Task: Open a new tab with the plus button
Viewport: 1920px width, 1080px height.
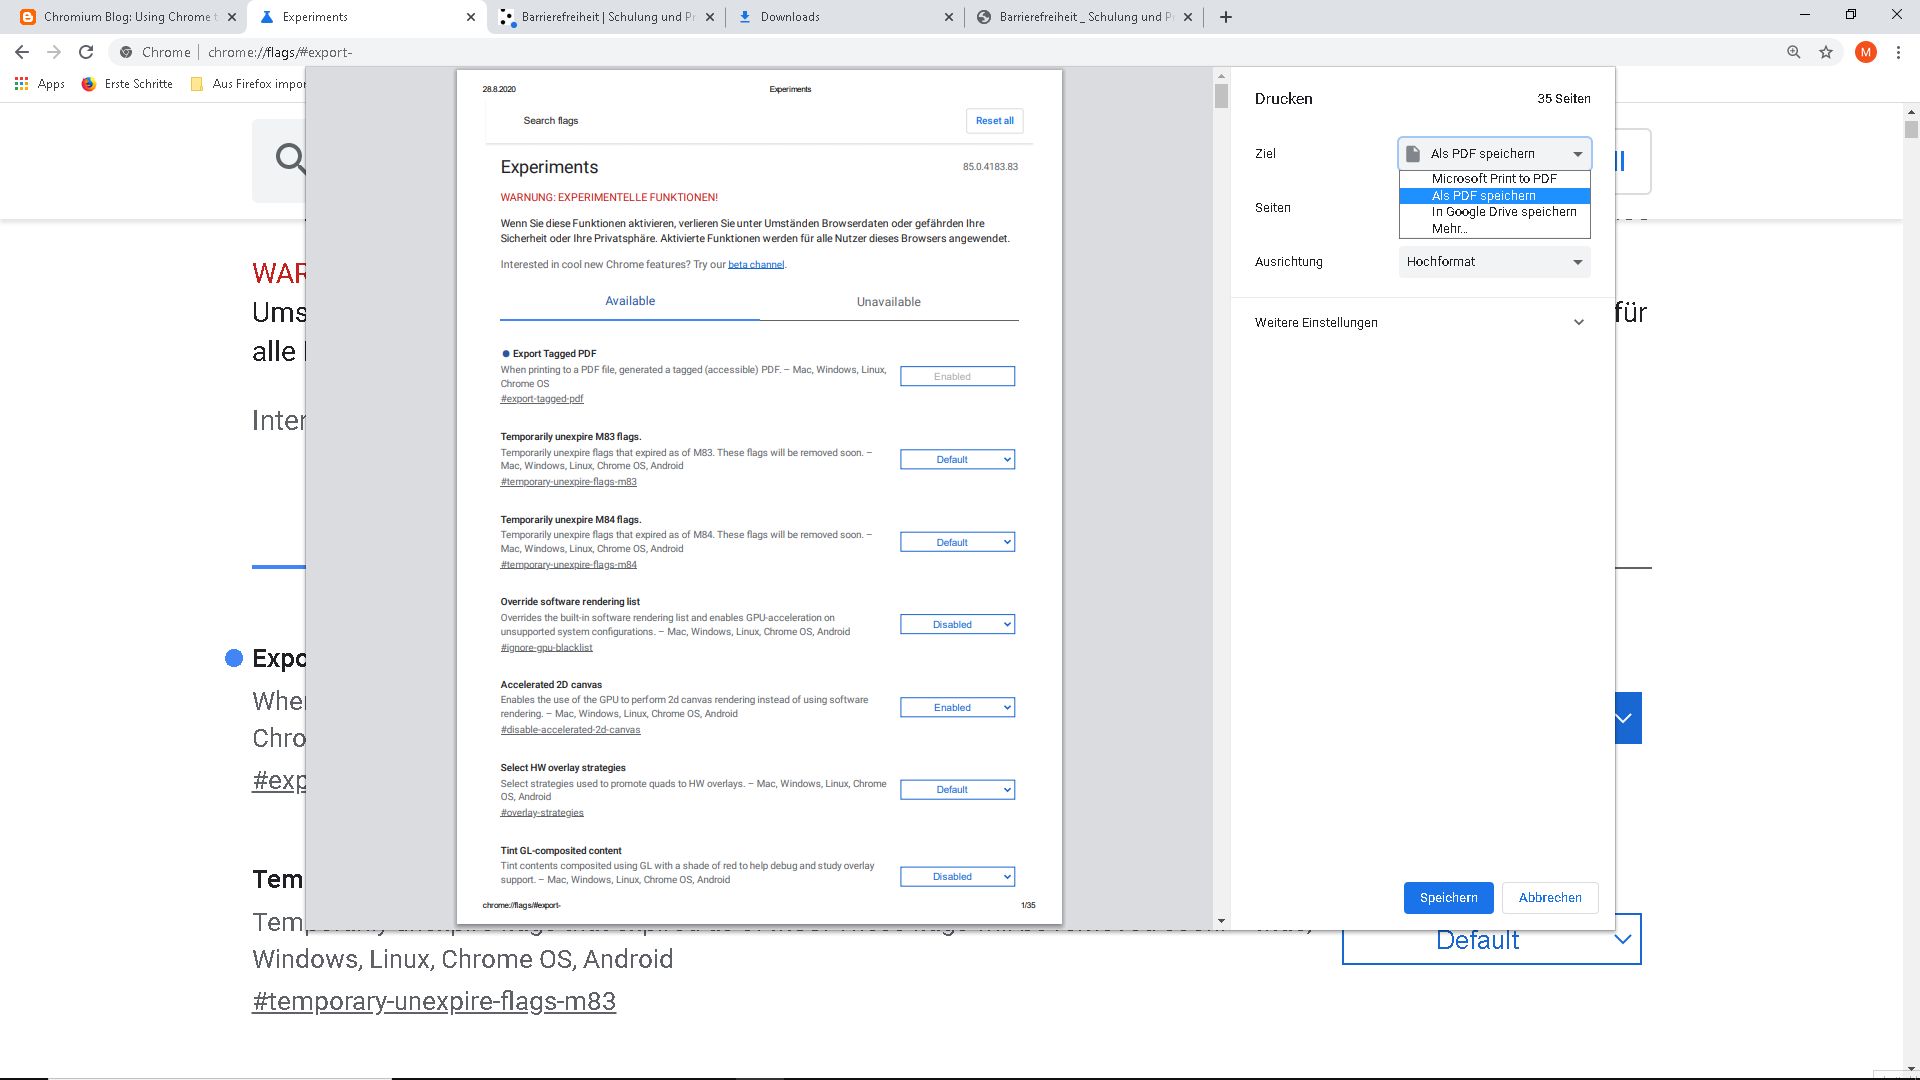Action: coord(1224,17)
